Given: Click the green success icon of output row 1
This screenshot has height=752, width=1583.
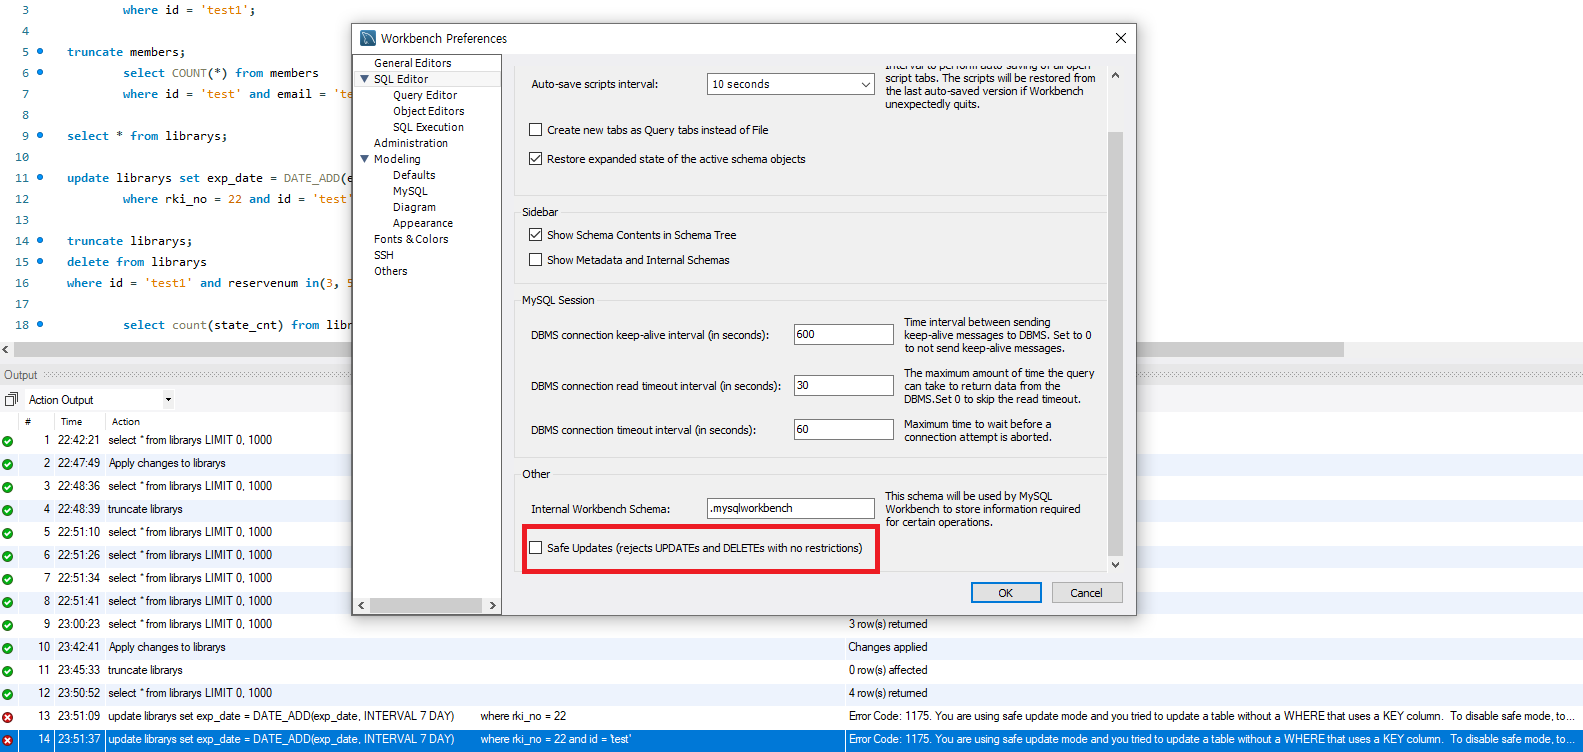Looking at the screenshot, I should coord(8,441).
